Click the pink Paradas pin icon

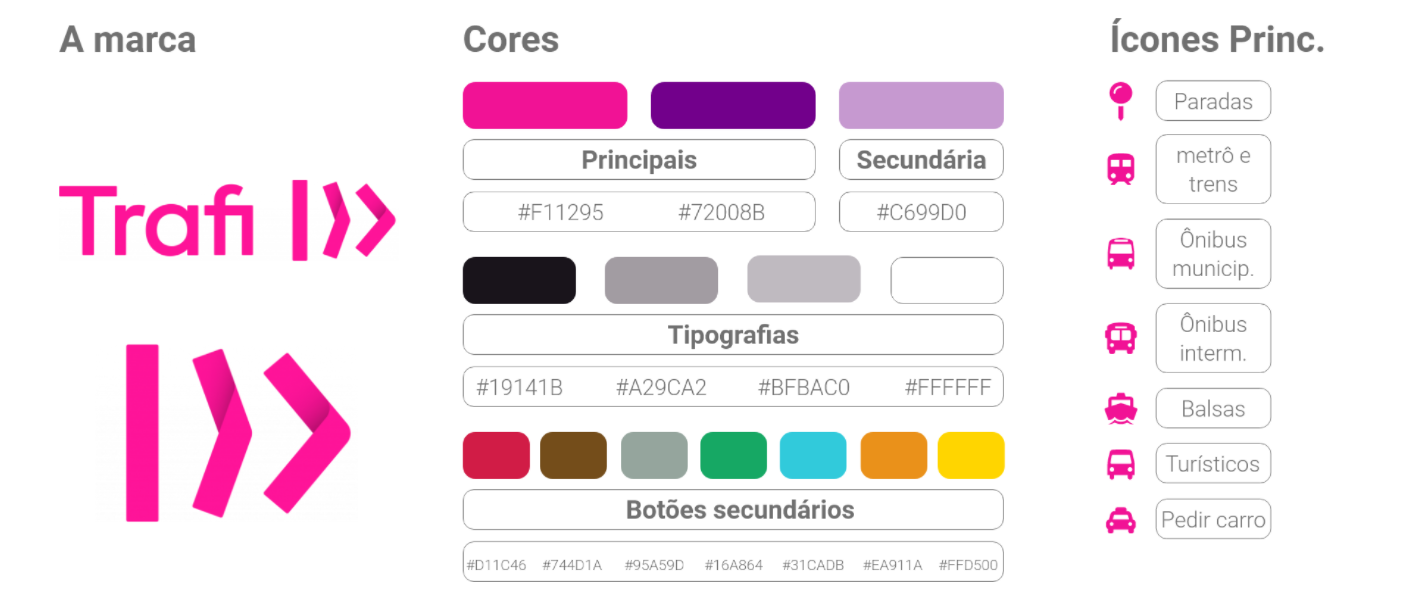tap(1120, 101)
